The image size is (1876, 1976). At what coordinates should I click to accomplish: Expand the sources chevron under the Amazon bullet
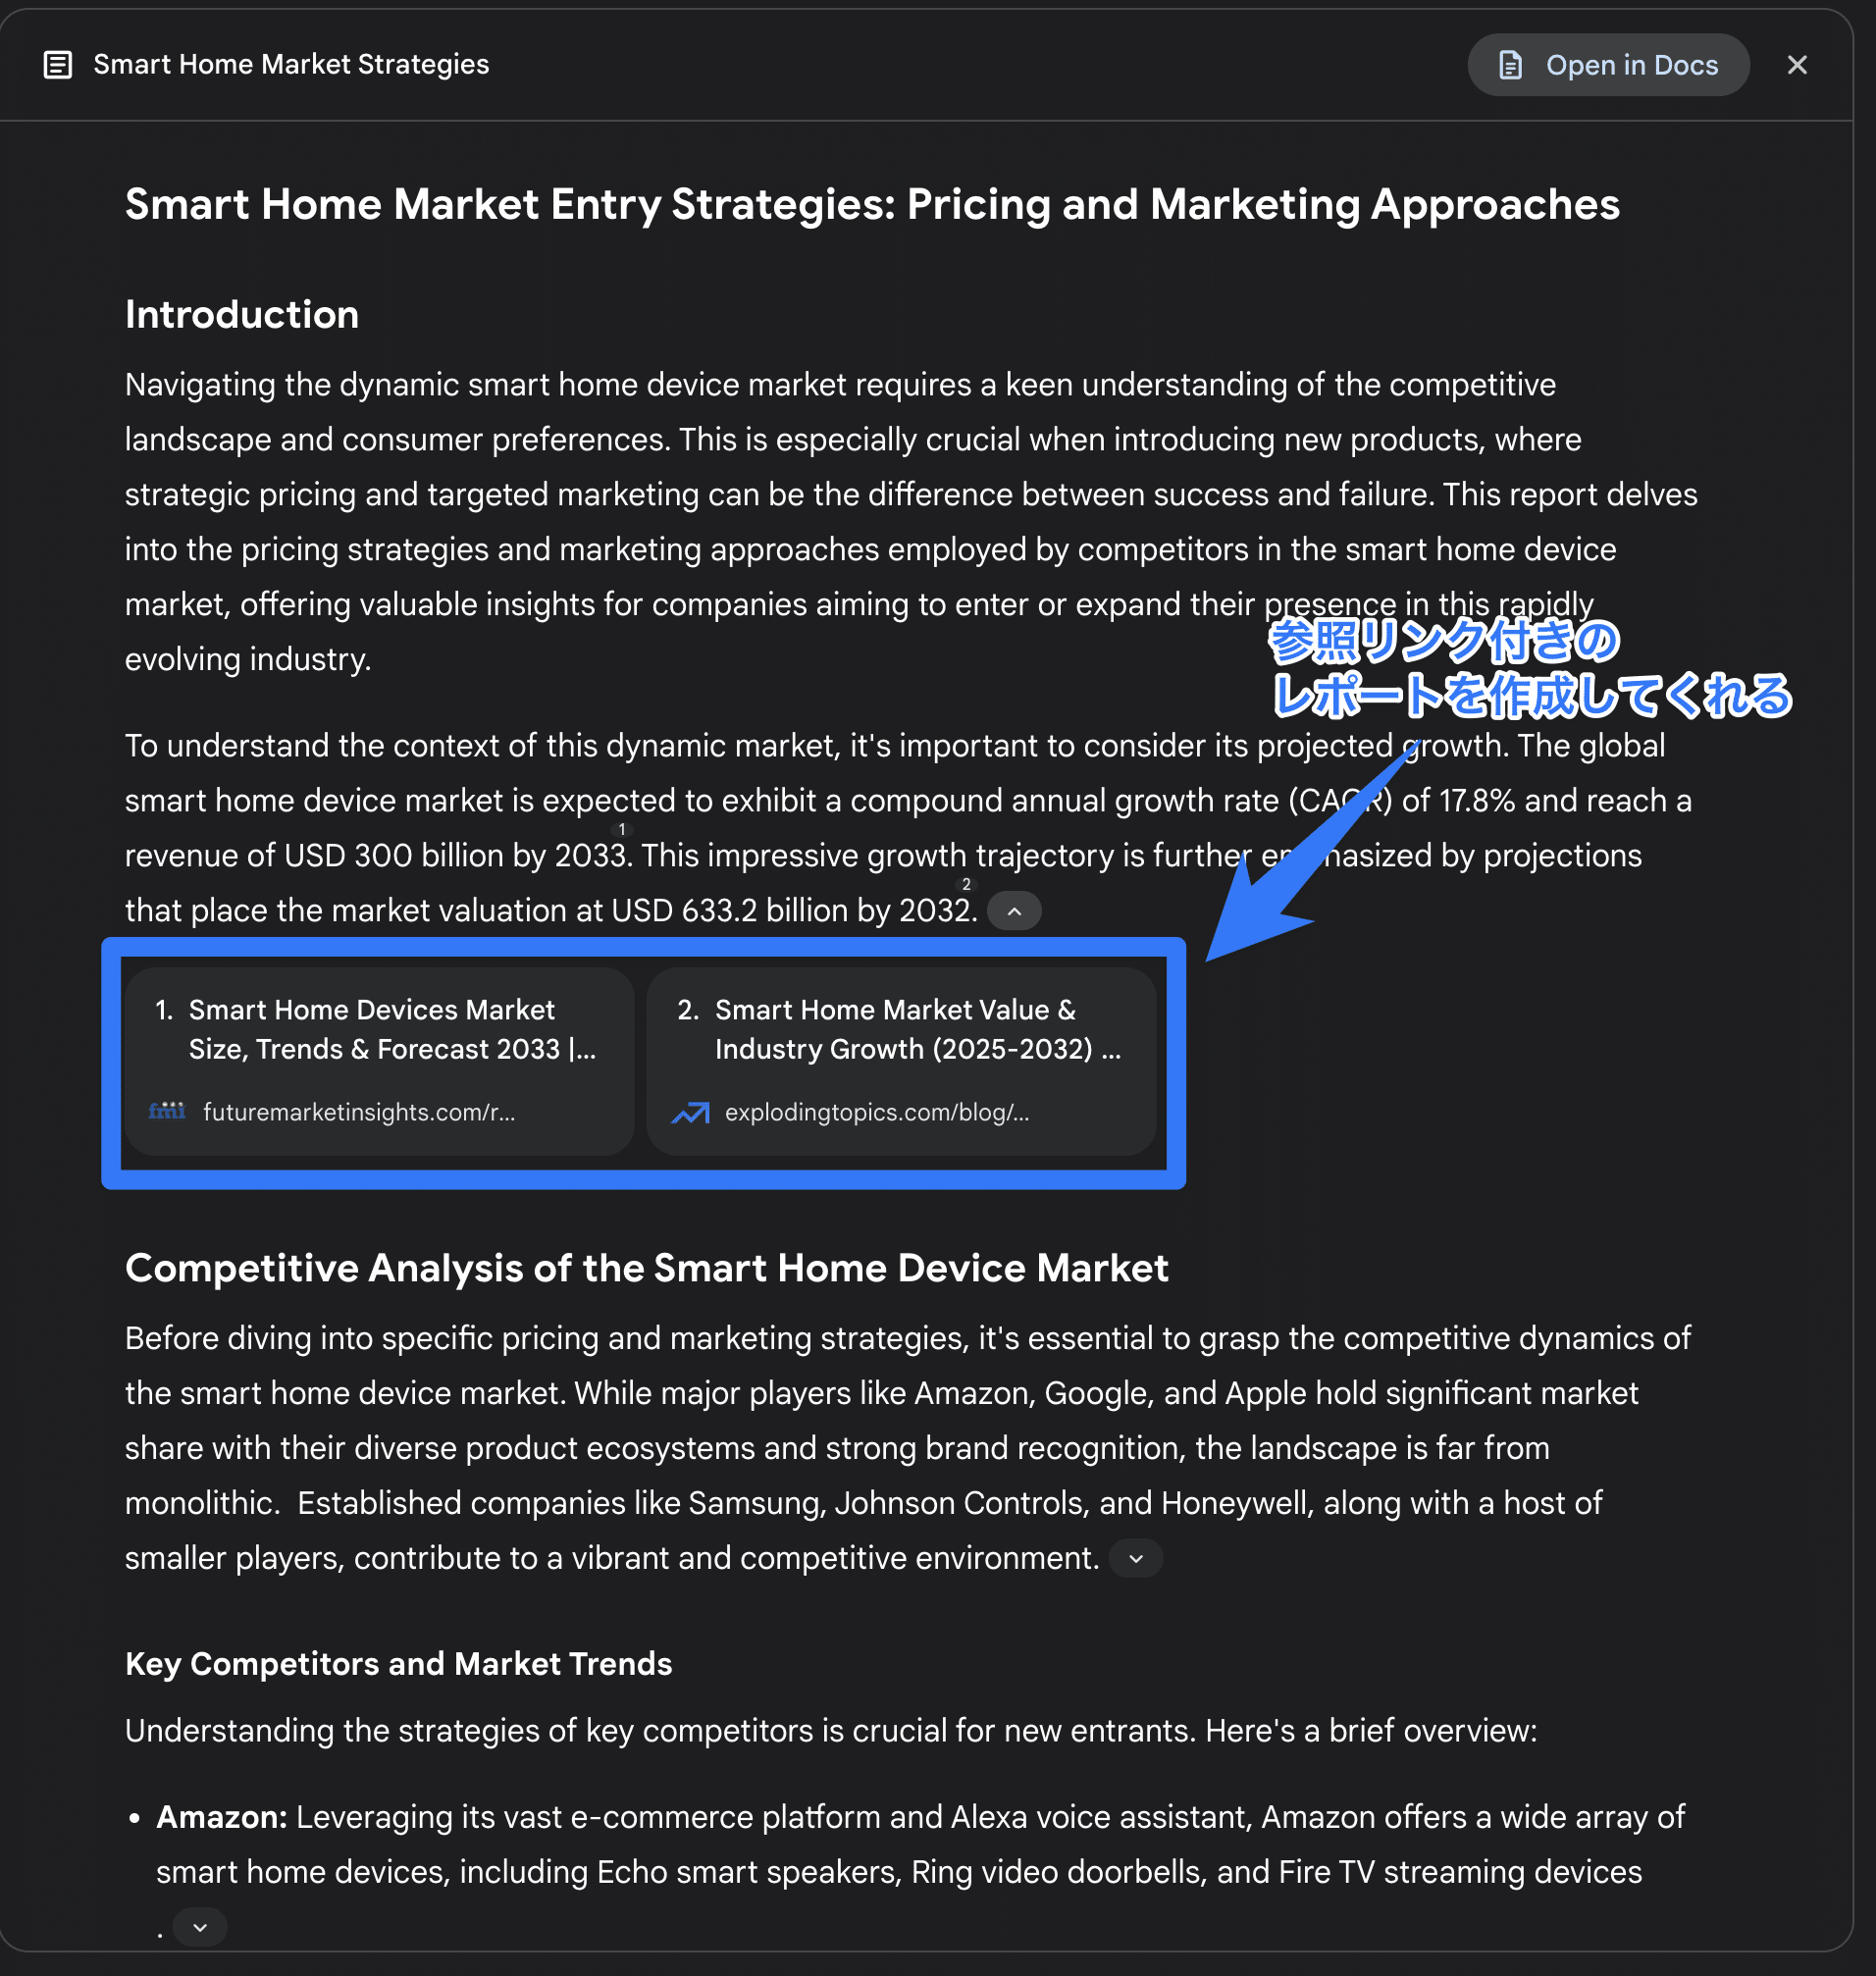[200, 1927]
